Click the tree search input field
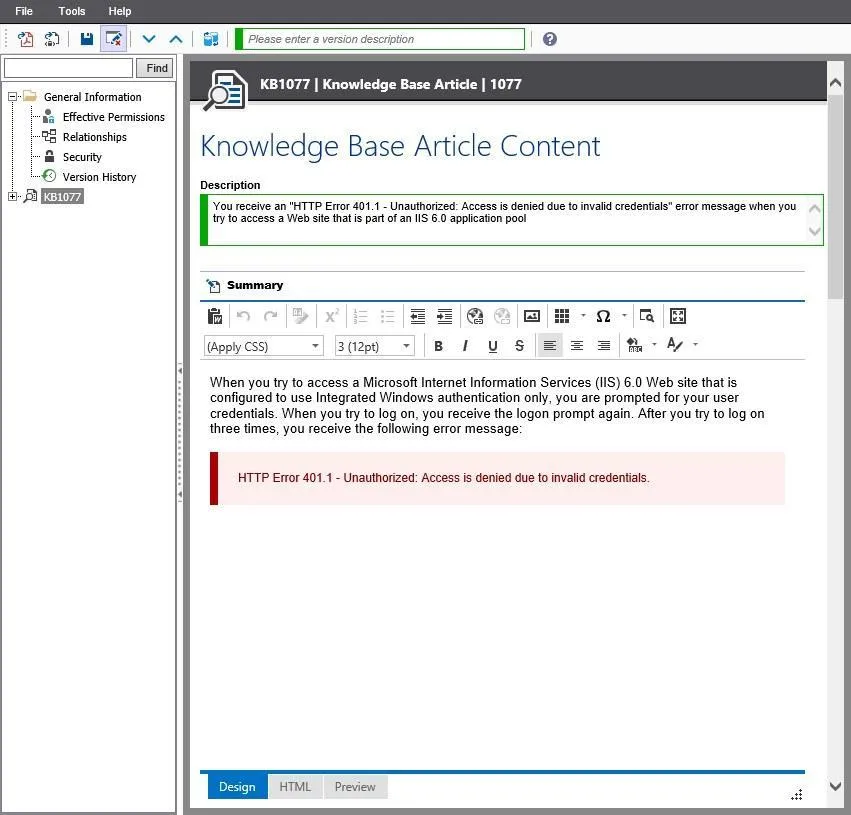Image resolution: width=851 pixels, height=815 pixels. (68, 68)
